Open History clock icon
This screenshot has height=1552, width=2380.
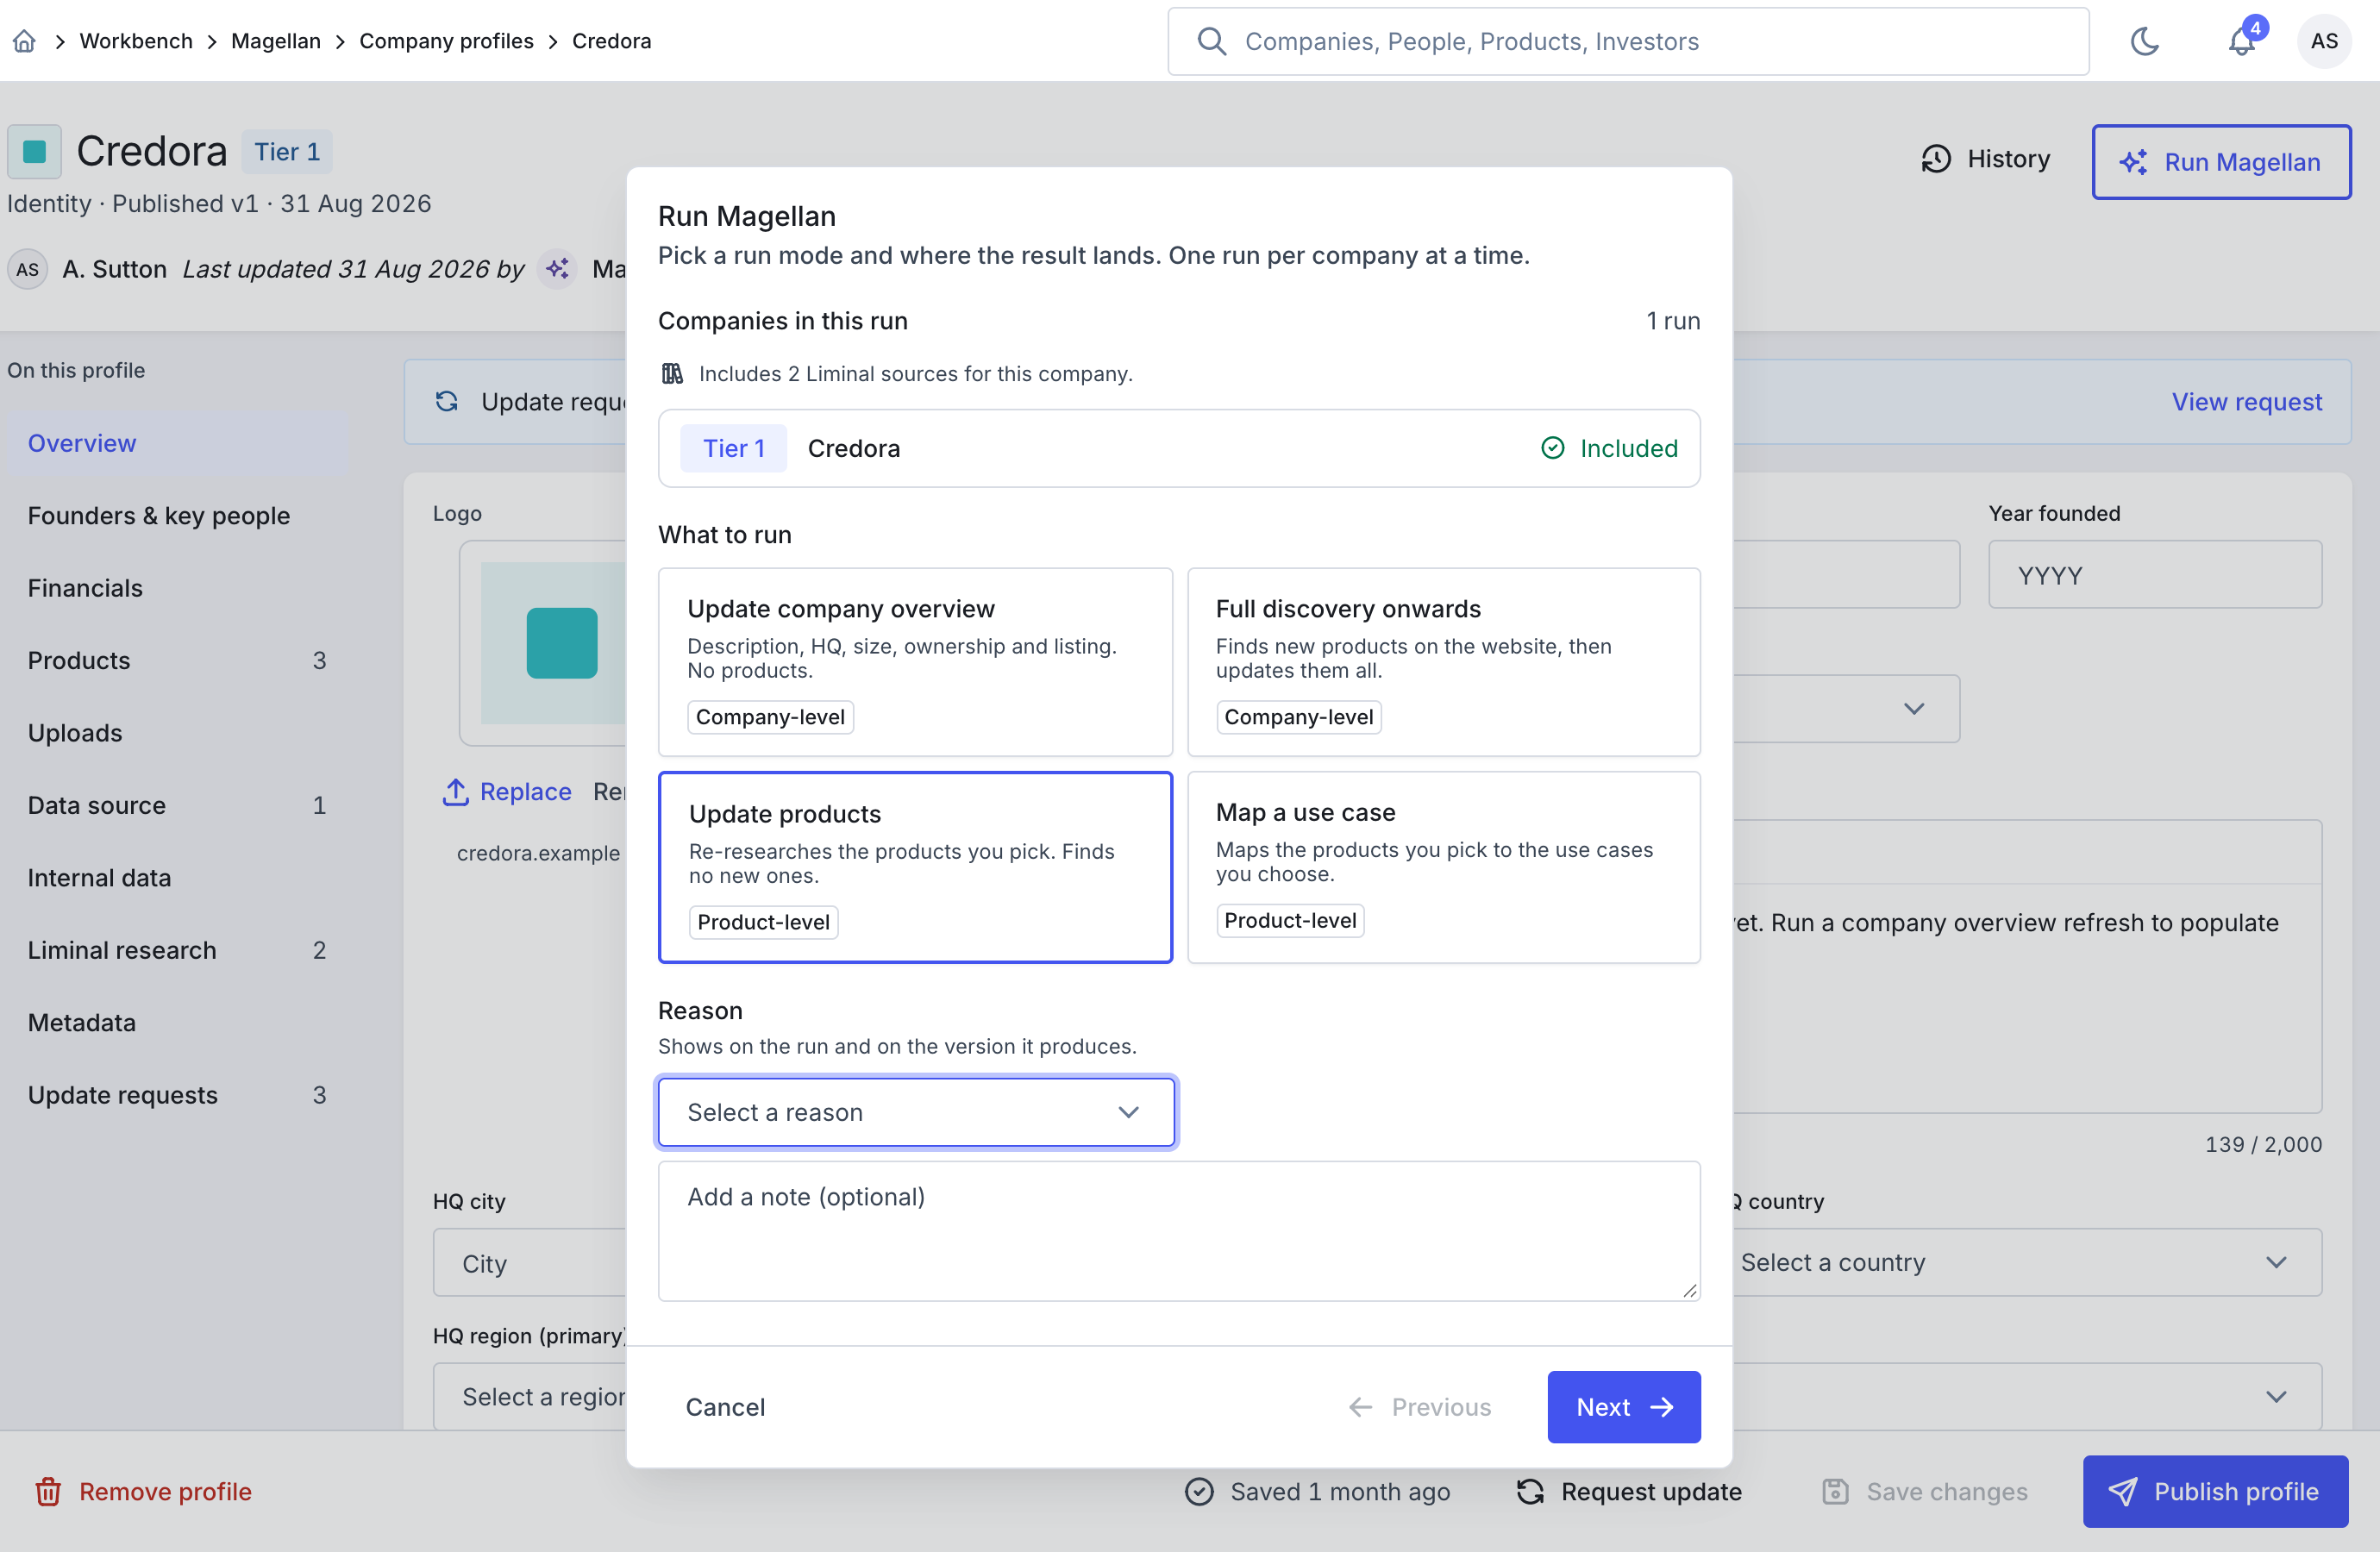pos(1936,159)
